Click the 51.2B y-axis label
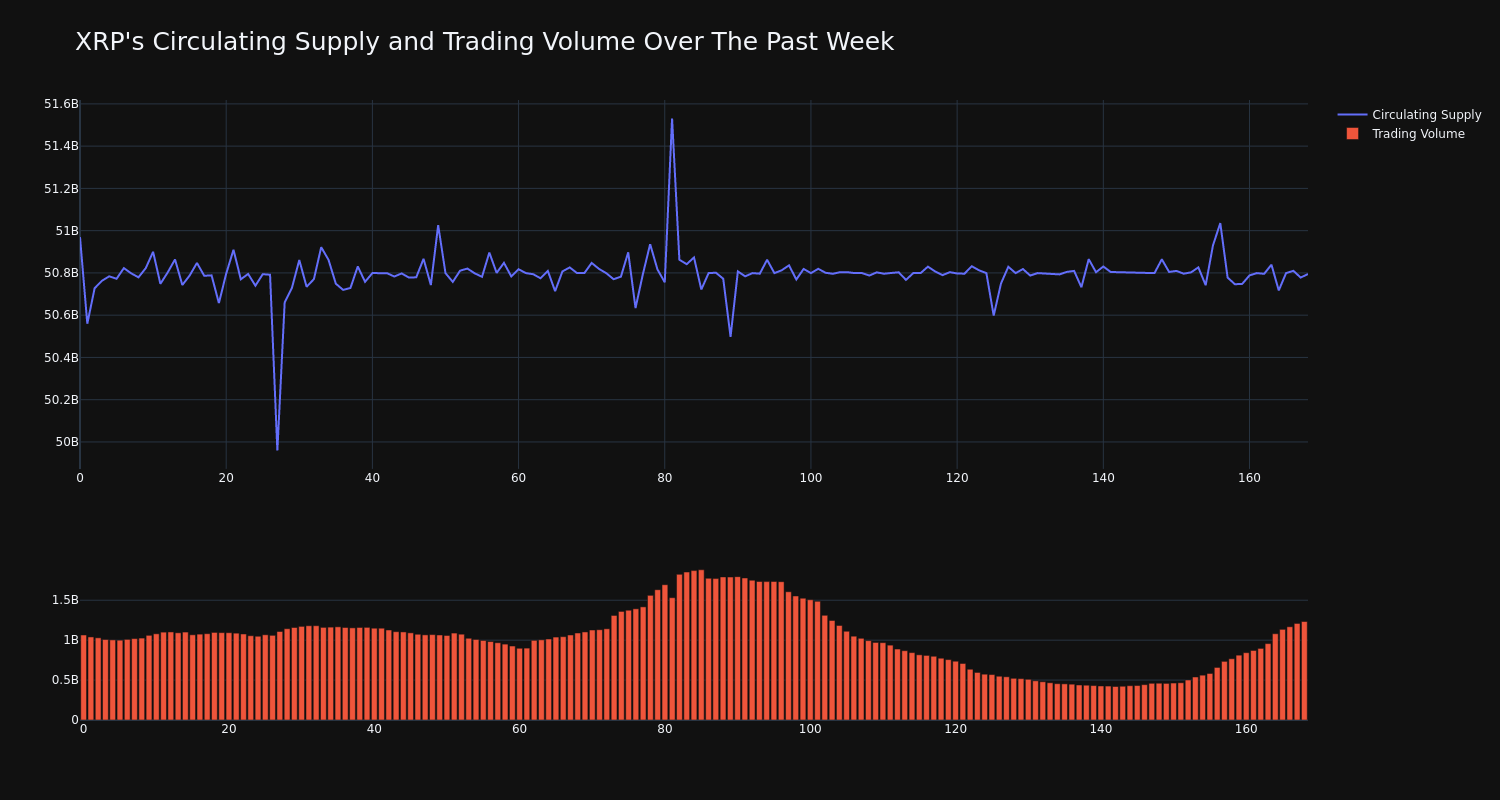1500x800 pixels. click(x=61, y=189)
